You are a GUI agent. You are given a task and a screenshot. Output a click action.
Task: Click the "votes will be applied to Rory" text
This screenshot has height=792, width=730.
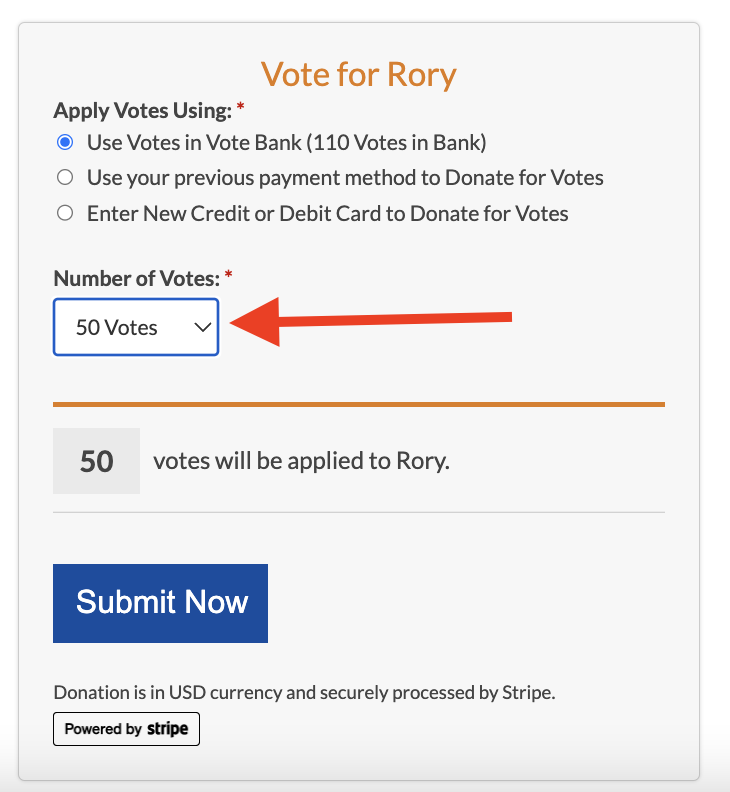click(x=301, y=461)
